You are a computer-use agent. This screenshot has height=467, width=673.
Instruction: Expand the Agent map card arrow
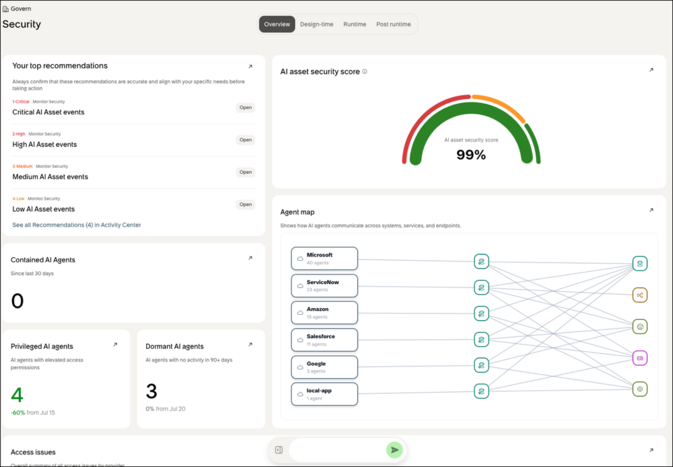click(x=651, y=210)
